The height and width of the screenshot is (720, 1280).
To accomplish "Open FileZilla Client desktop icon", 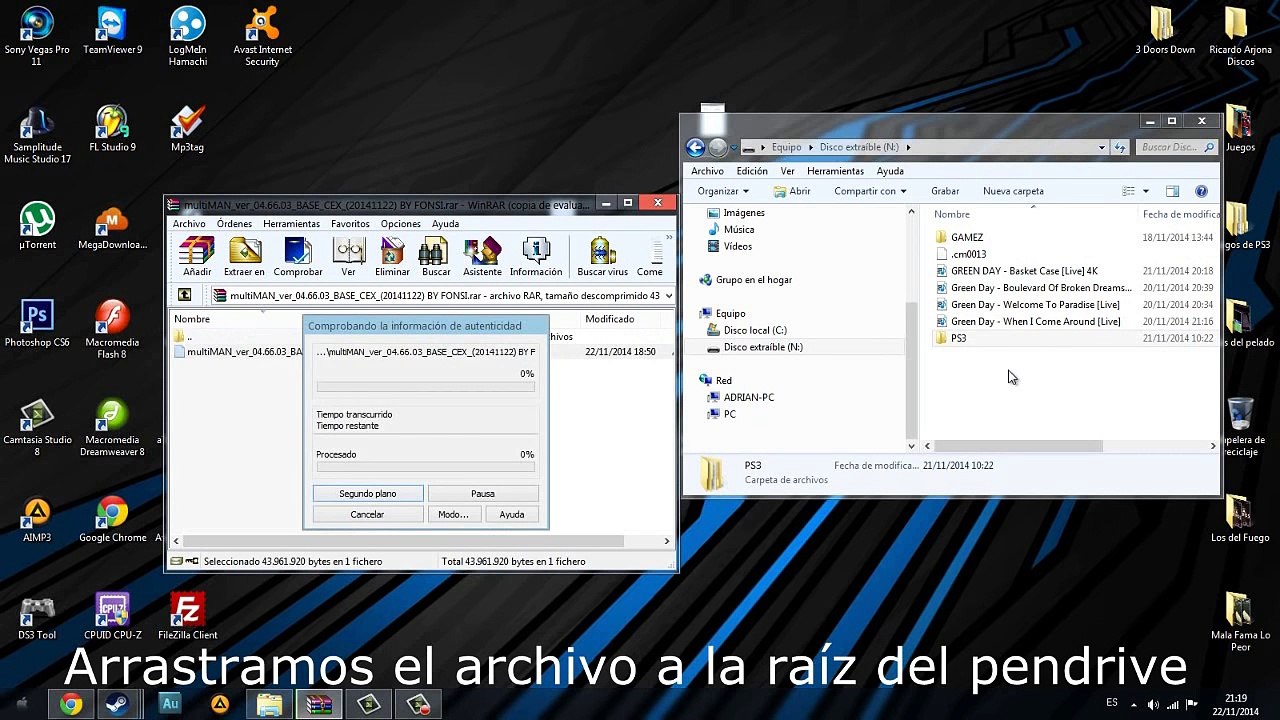I will (x=187, y=616).
